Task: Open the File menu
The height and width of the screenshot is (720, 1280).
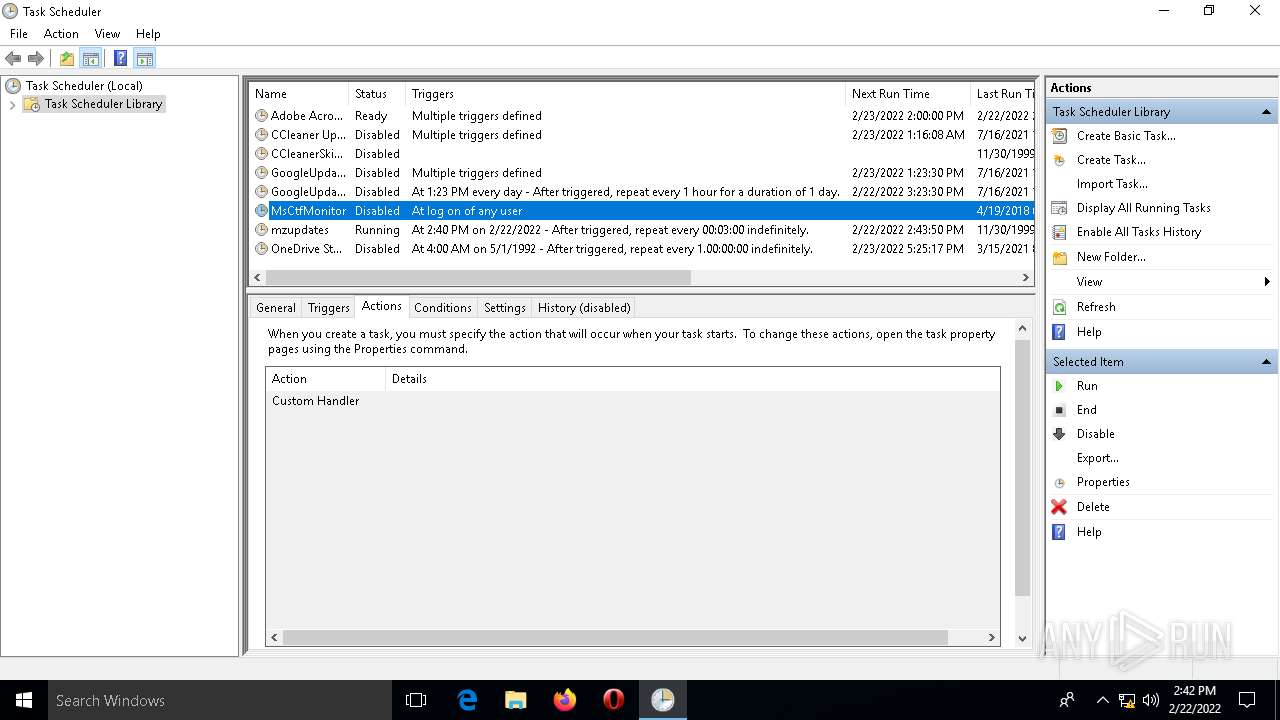Action: [x=19, y=34]
